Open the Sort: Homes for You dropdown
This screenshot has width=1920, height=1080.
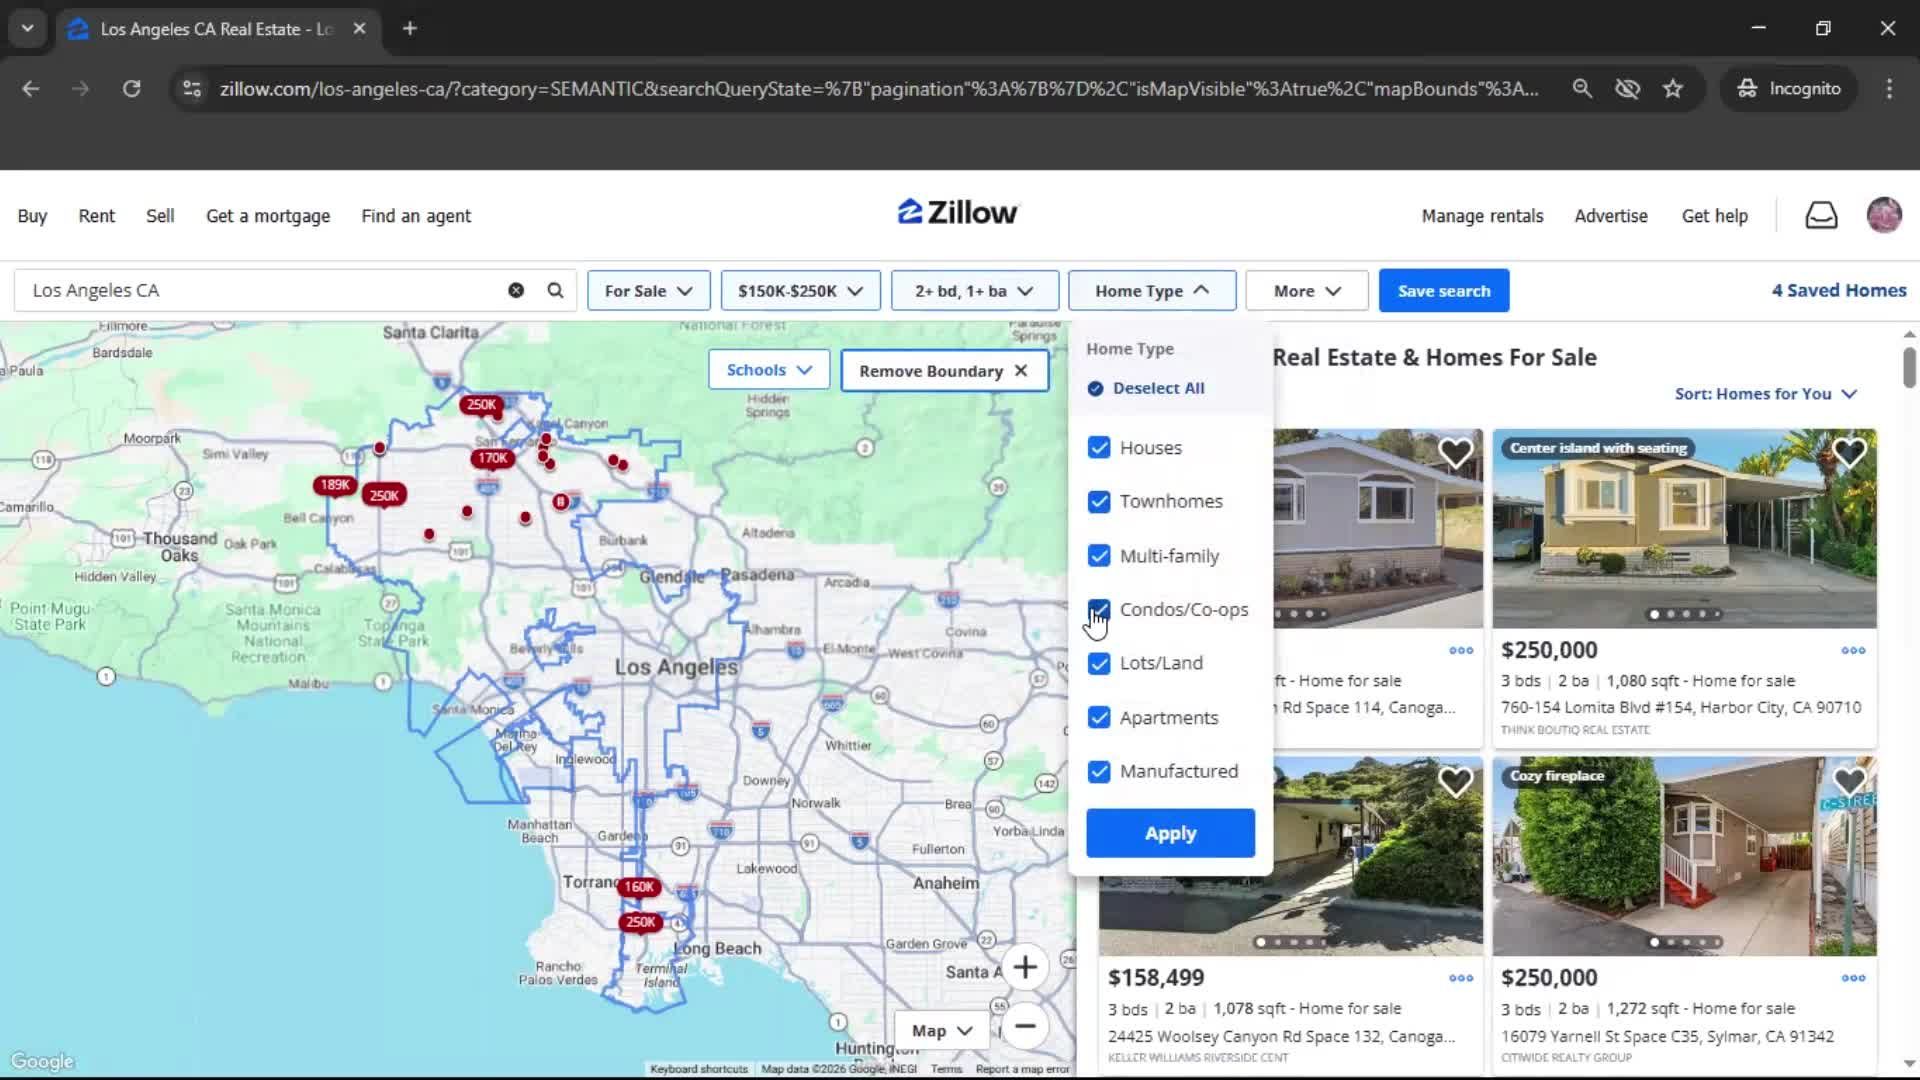(x=1764, y=394)
